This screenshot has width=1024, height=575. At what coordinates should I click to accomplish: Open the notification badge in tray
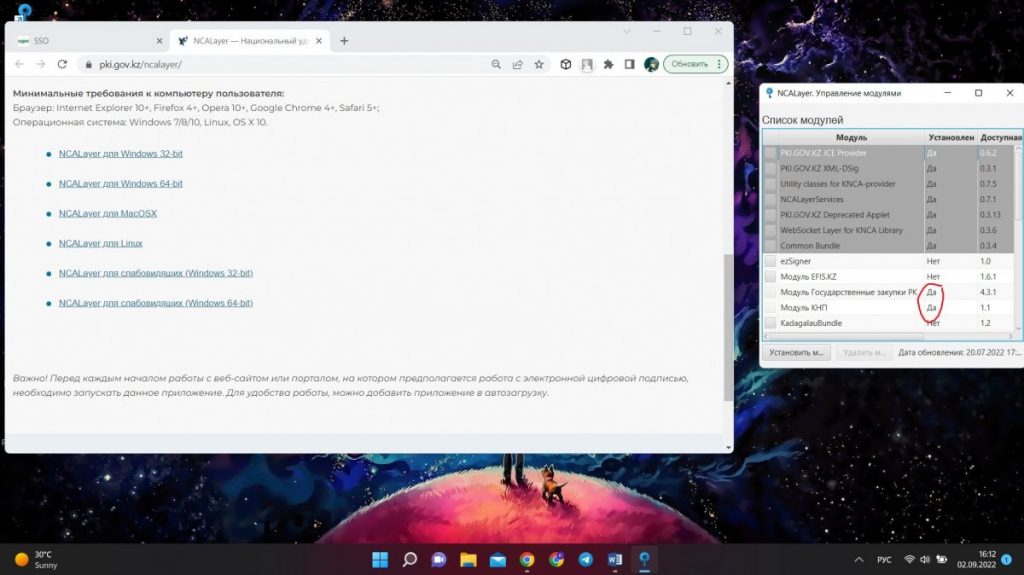(1006, 560)
